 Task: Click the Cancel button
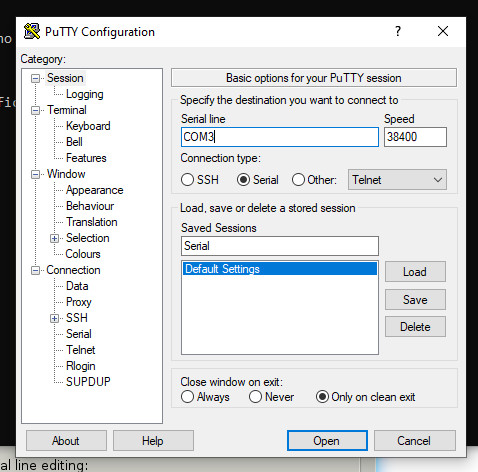(414, 441)
